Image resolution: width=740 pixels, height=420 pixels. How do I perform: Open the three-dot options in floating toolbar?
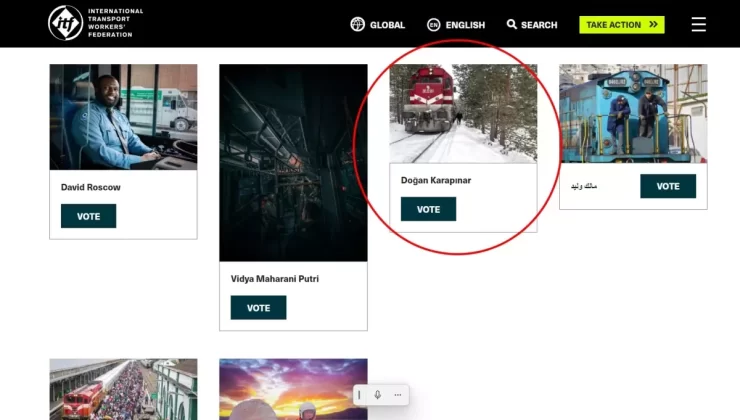click(397, 395)
